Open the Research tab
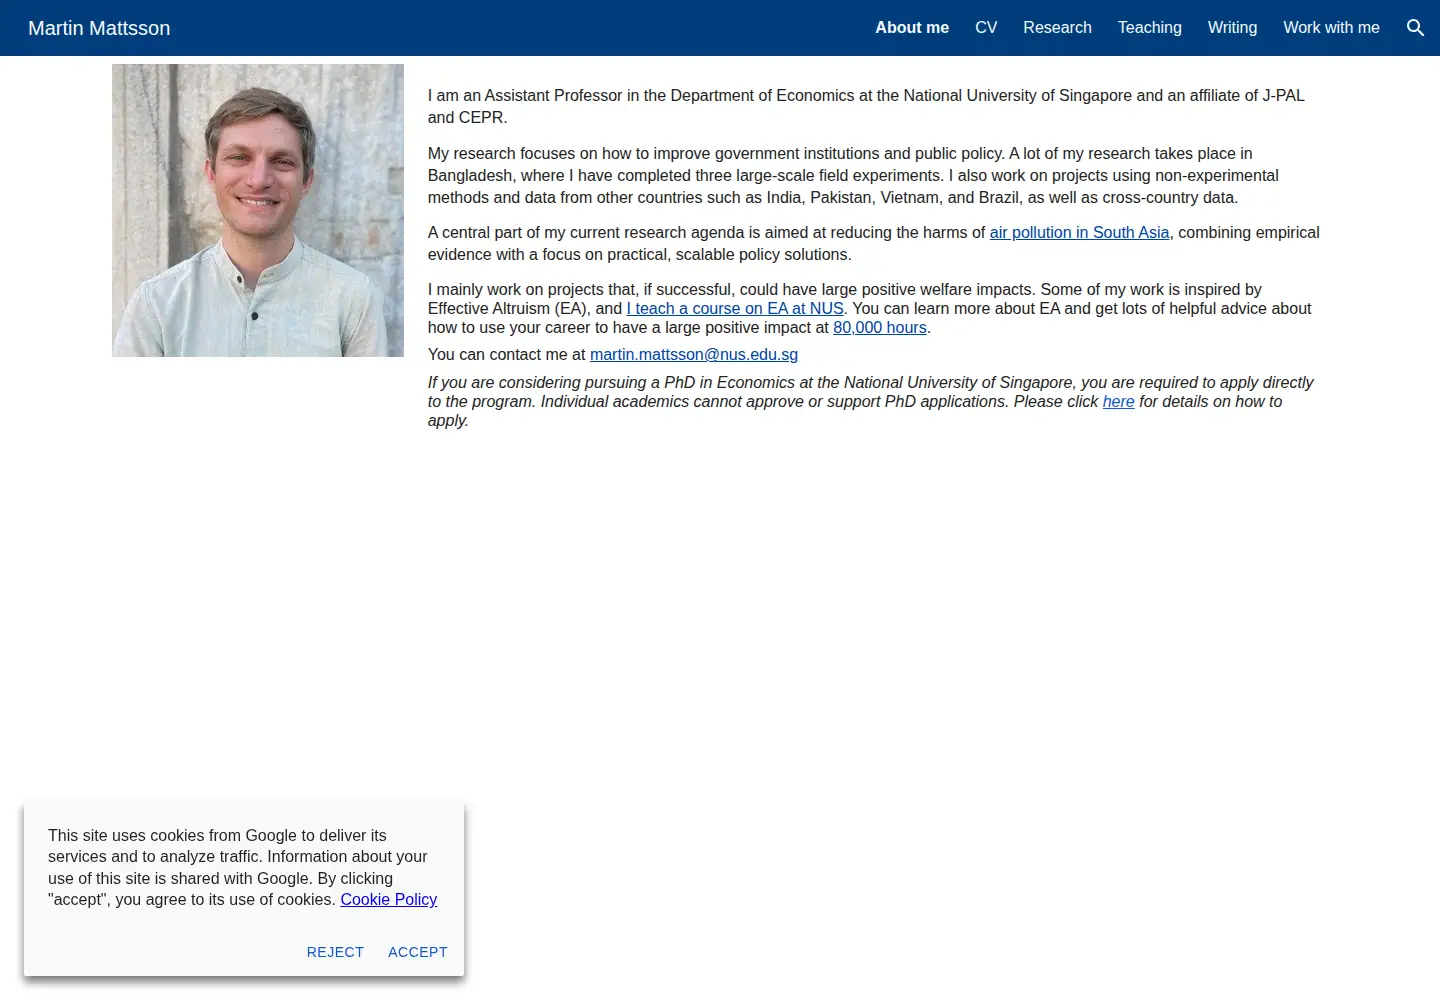 [1057, 28]
